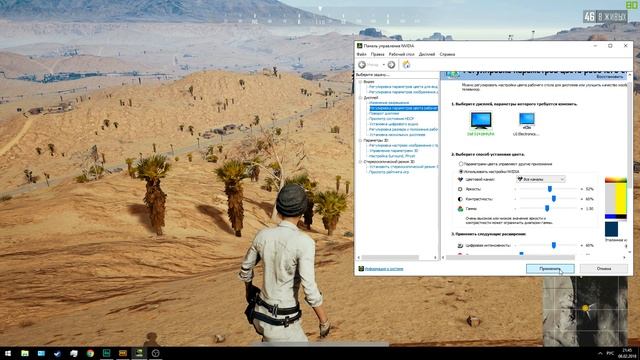Open the Файл menu
This screenshot has height=360, width=640.
tap(361, 54)
